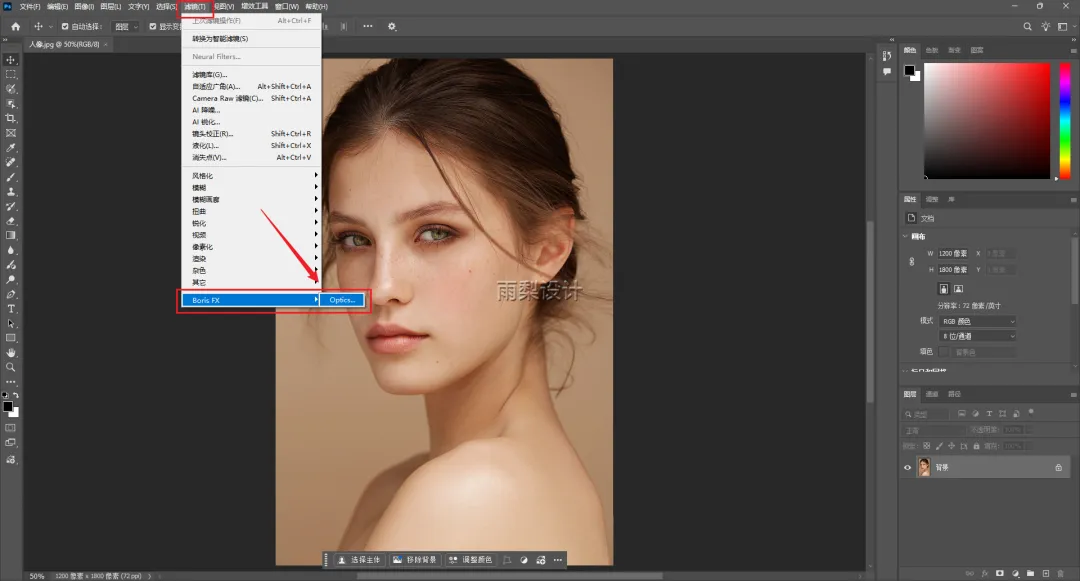Select the Type tool

[x=11, y=309]
